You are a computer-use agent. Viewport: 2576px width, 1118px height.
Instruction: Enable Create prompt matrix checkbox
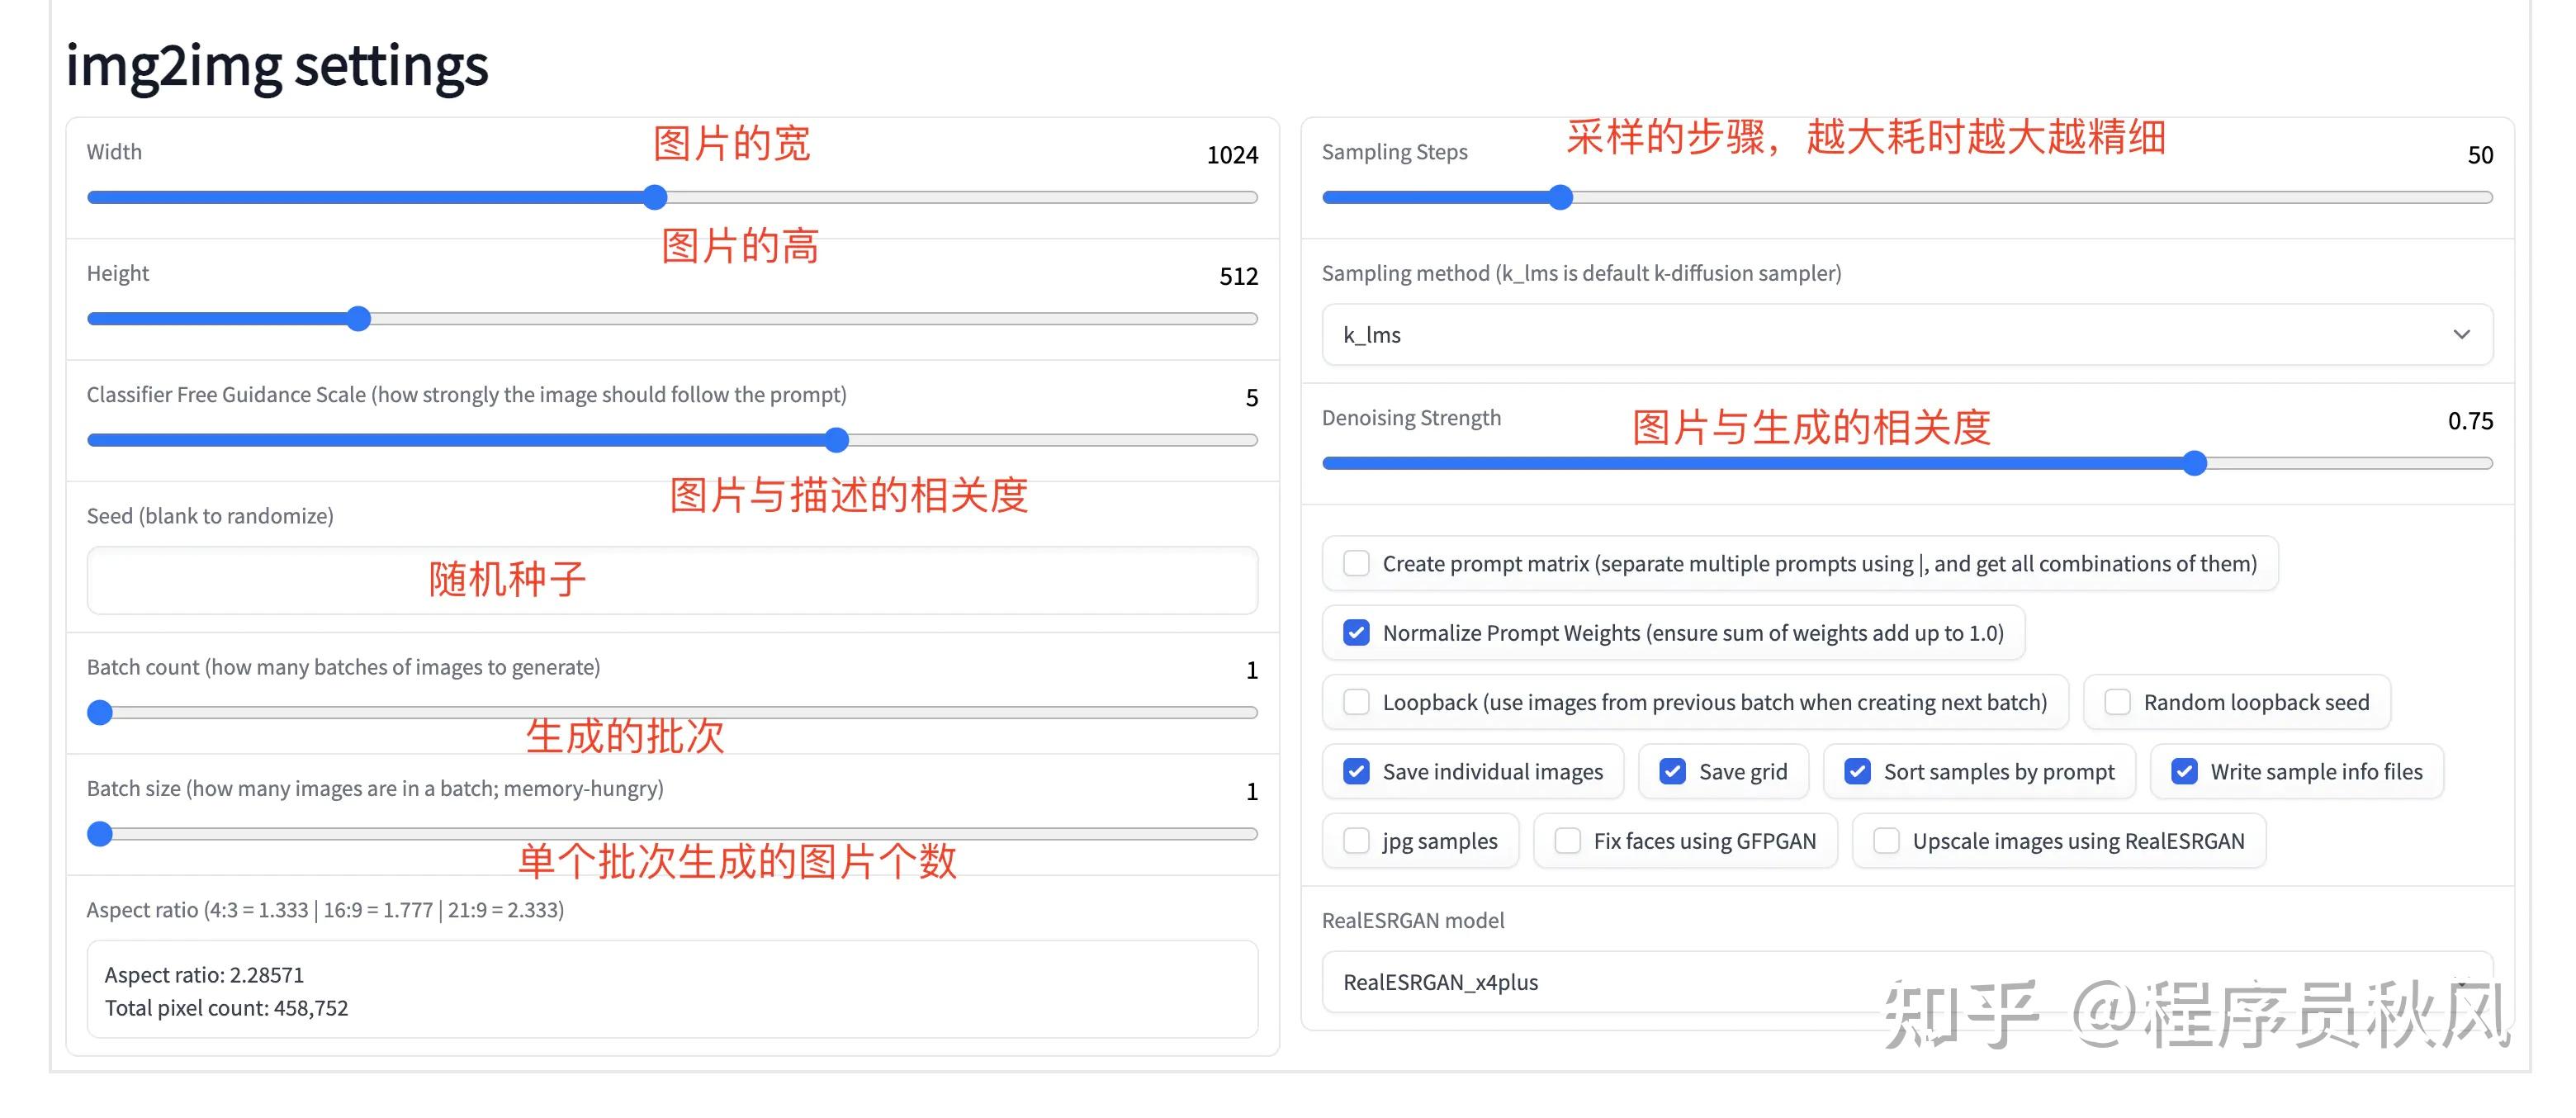(1356, 564)
